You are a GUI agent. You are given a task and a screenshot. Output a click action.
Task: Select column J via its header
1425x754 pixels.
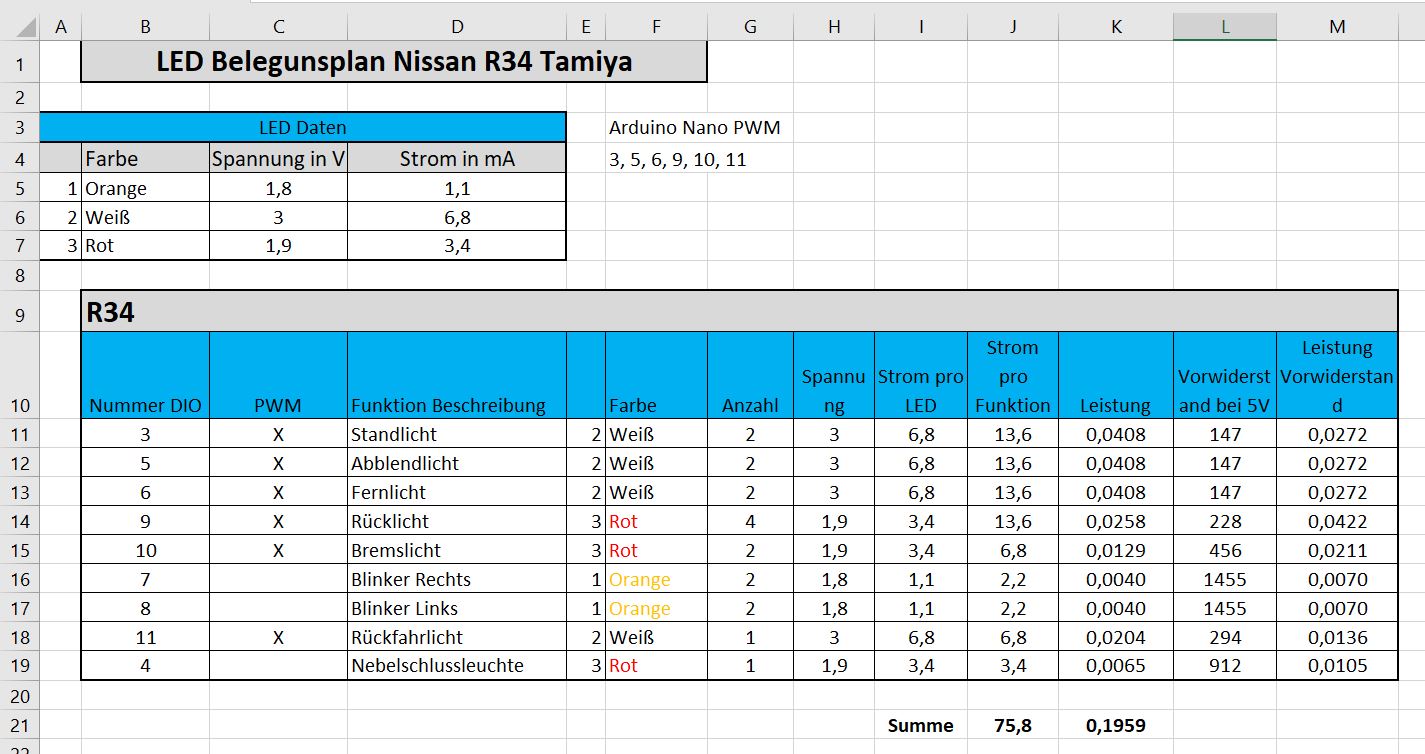pyautogui.click(x=1013, y=27)
